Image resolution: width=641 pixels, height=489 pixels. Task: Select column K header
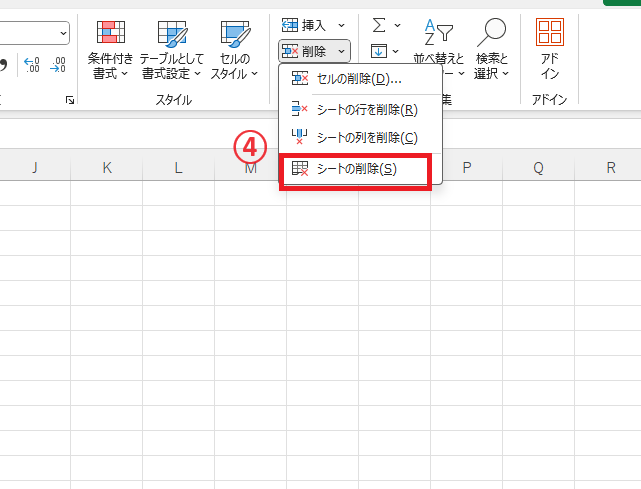pos(107,168)
